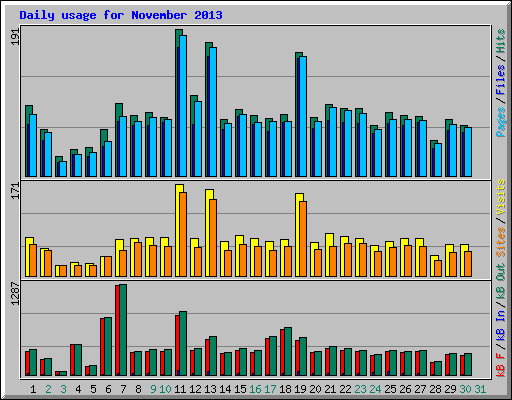Image resolution: width=512 pixels, height=400 pixels.
Task: Click day 31 on the x-axis
Action: 480,389
